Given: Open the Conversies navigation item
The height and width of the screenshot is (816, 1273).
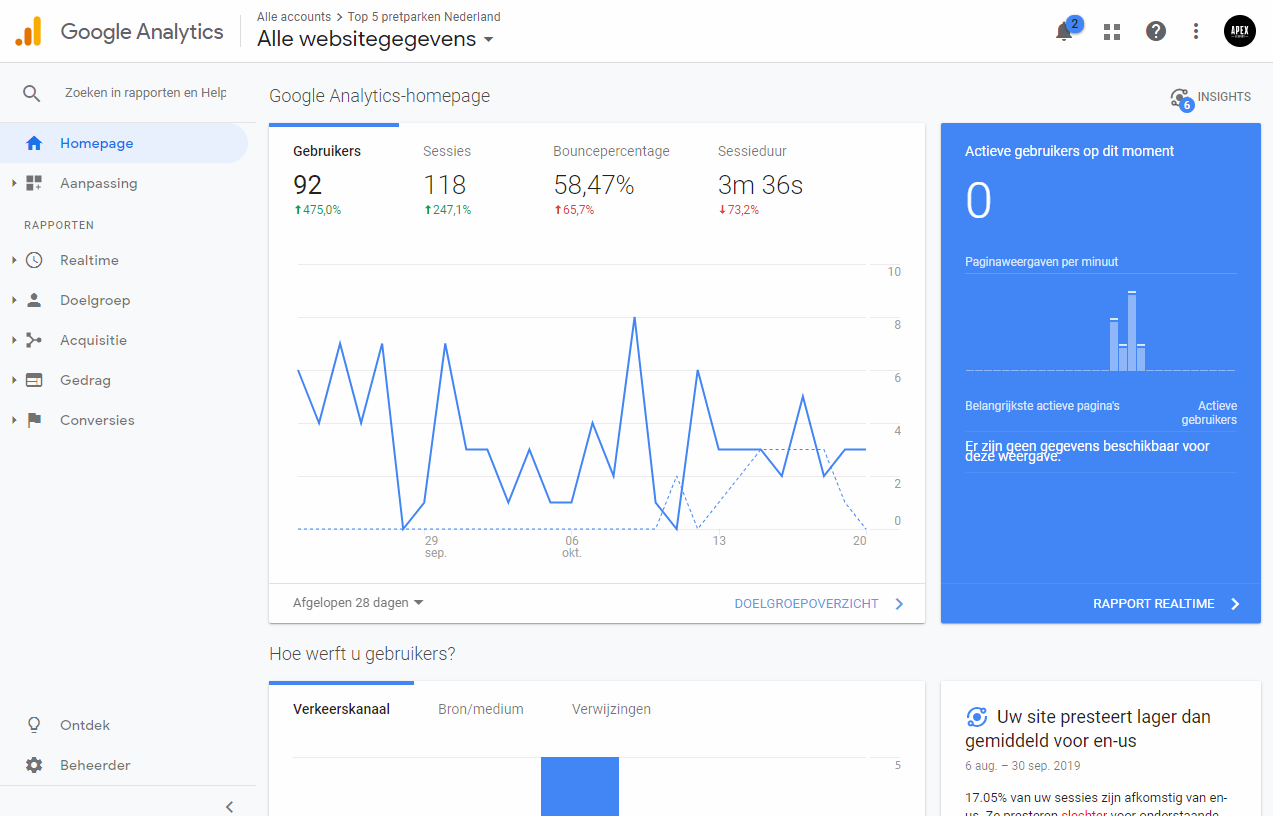Looking at the screenshot, I should tap(124, 420).
